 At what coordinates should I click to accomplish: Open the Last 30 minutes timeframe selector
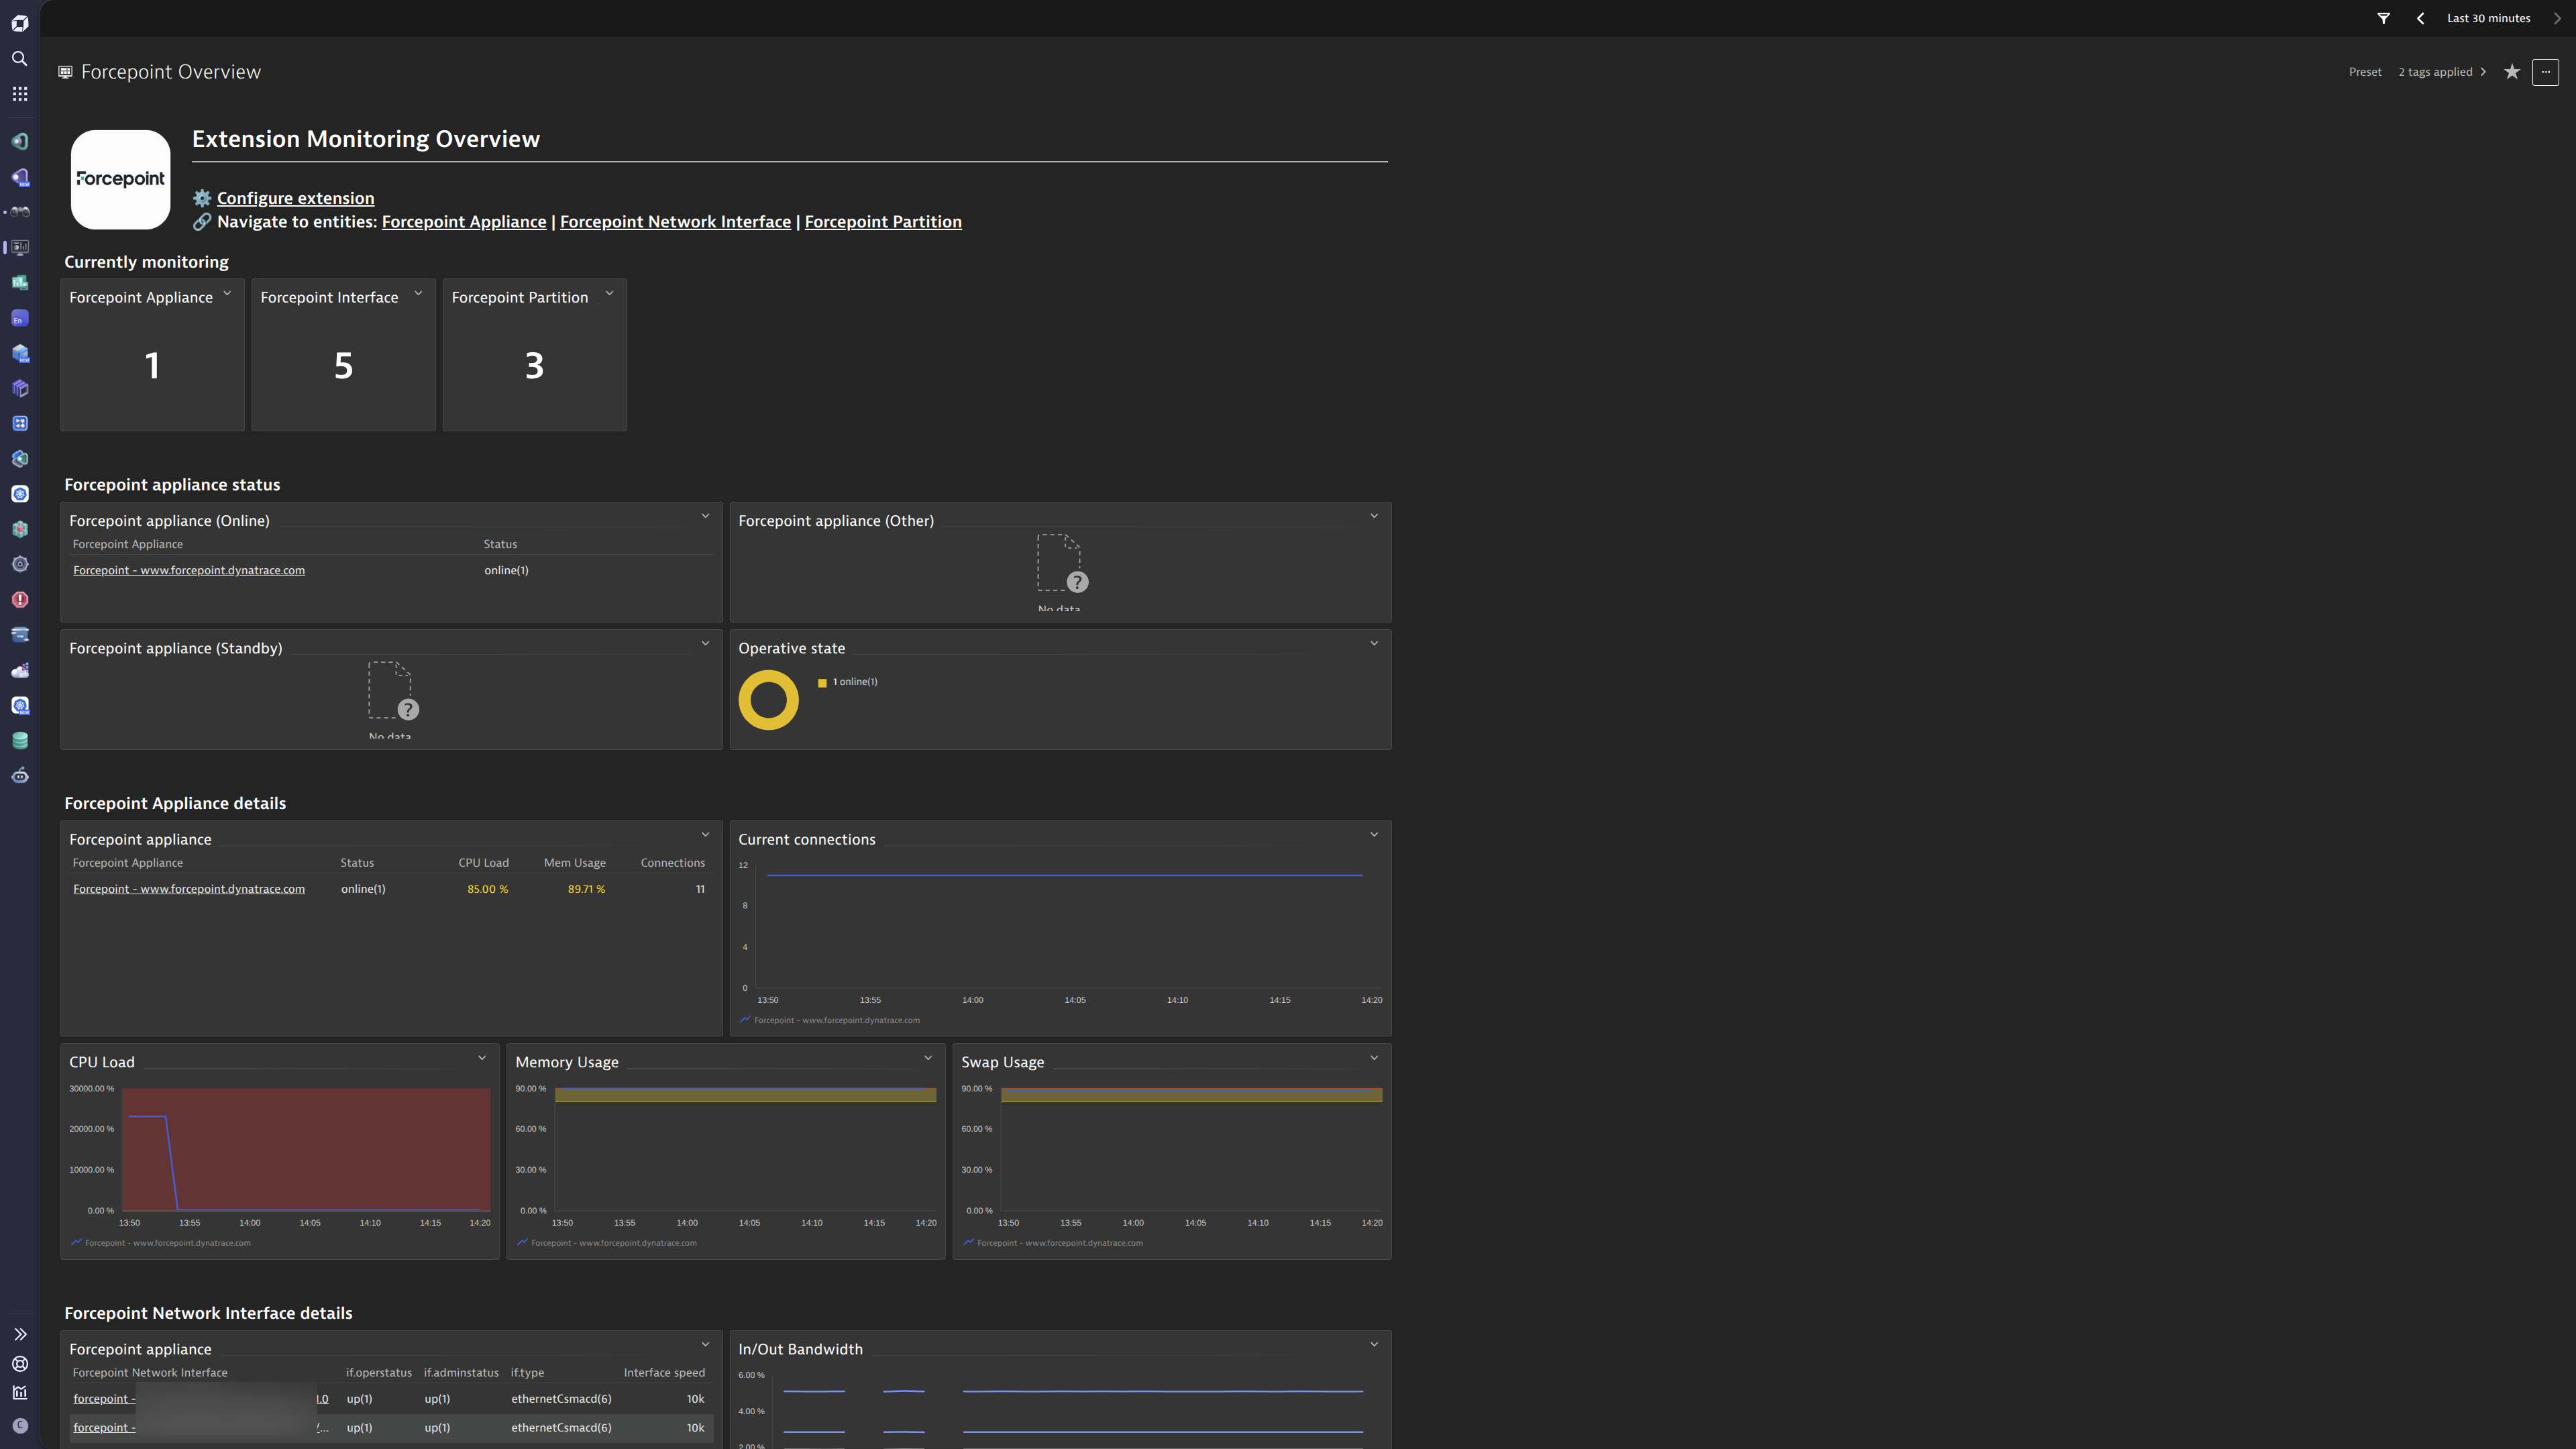(2489, 18)
